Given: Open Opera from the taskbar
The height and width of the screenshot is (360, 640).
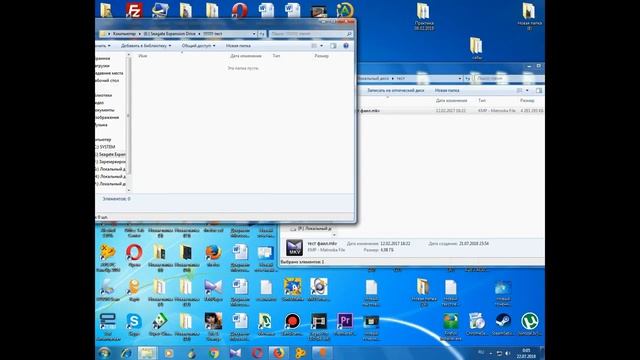Looking at the screenshot, I should (x=257, y=353).
